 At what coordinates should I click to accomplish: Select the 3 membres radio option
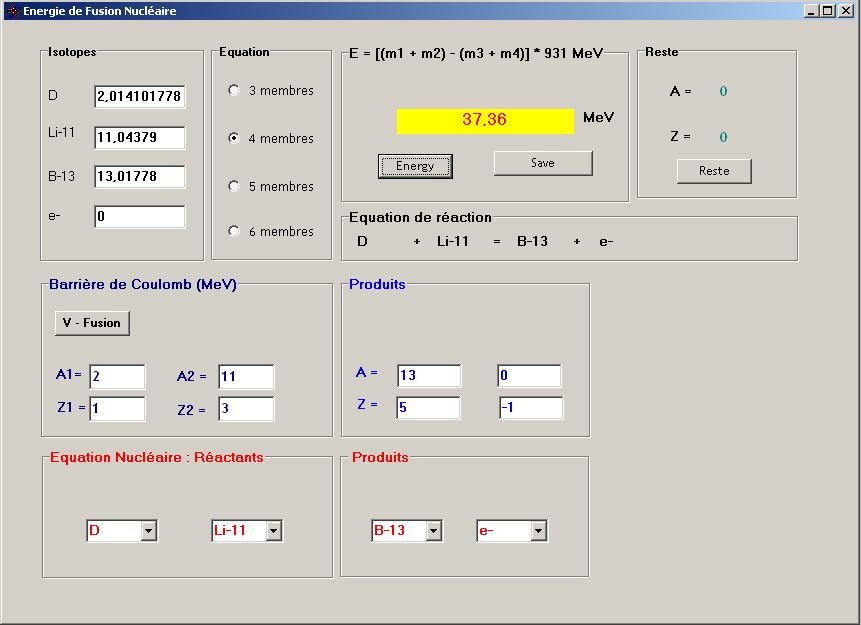tap(234, 90)
